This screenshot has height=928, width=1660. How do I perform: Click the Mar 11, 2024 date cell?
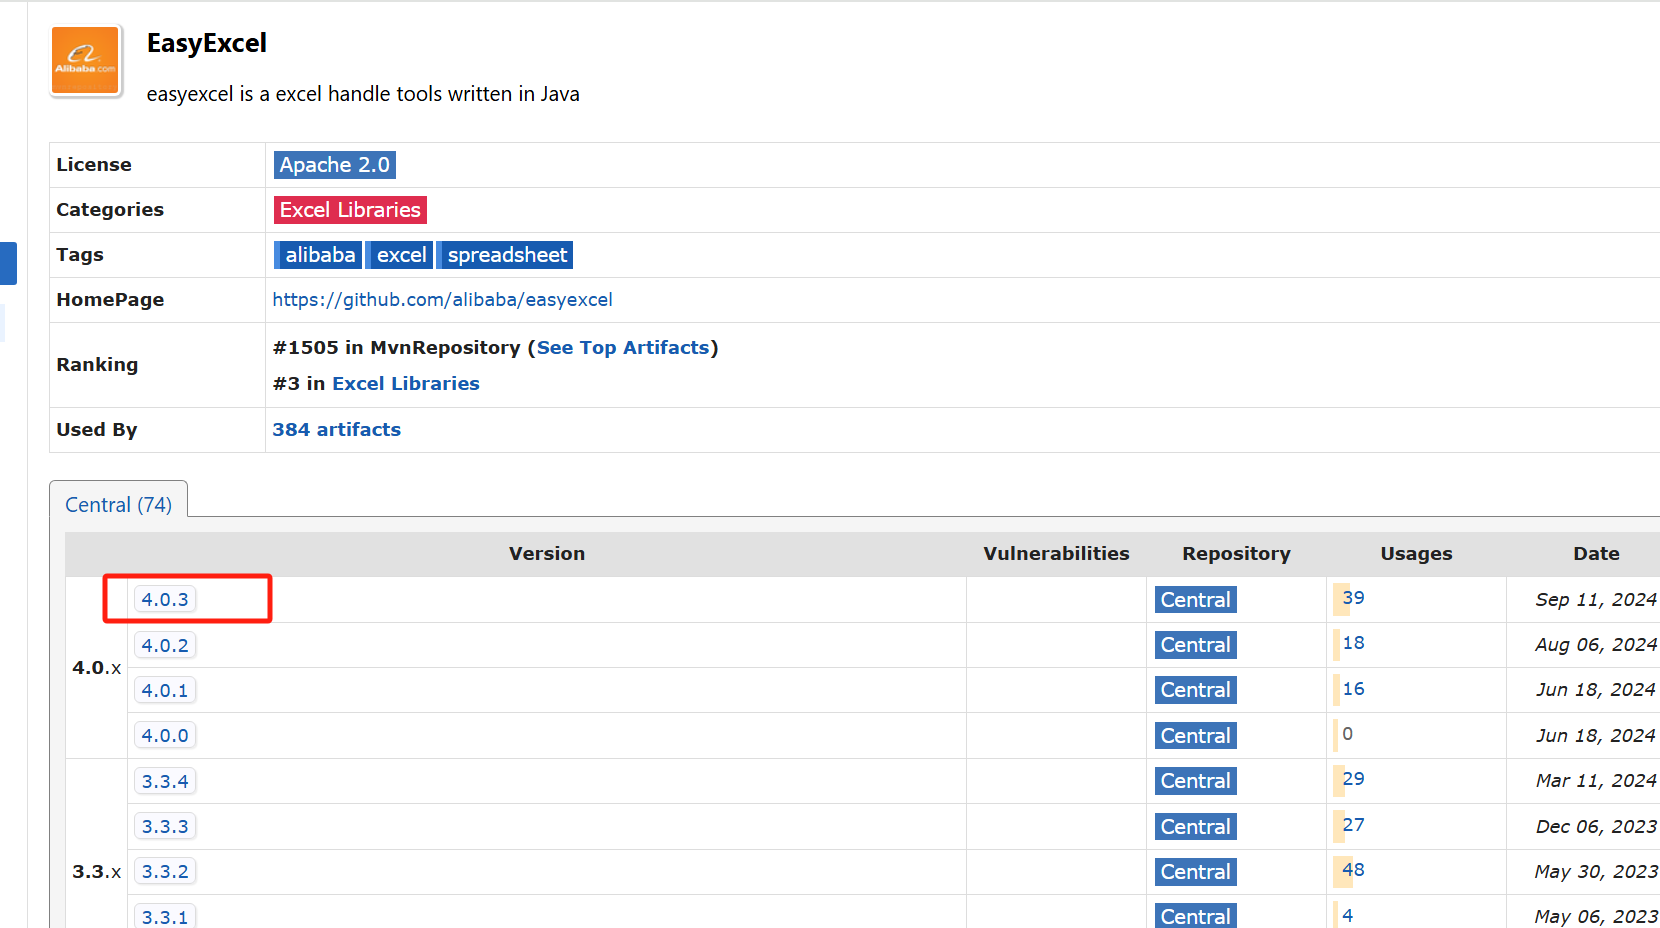coord(1596,781)
